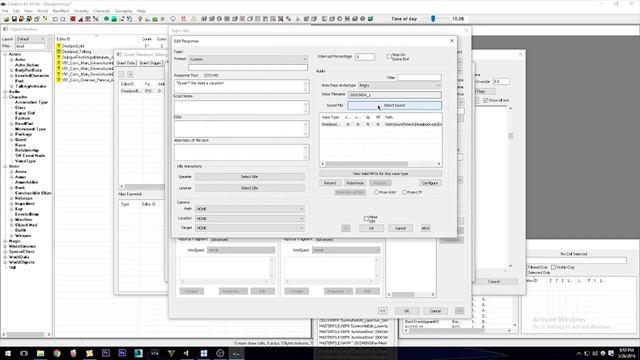Open Google Chrome from the taskbar
Screen dimensions: 640x360
tap(56, 353)
